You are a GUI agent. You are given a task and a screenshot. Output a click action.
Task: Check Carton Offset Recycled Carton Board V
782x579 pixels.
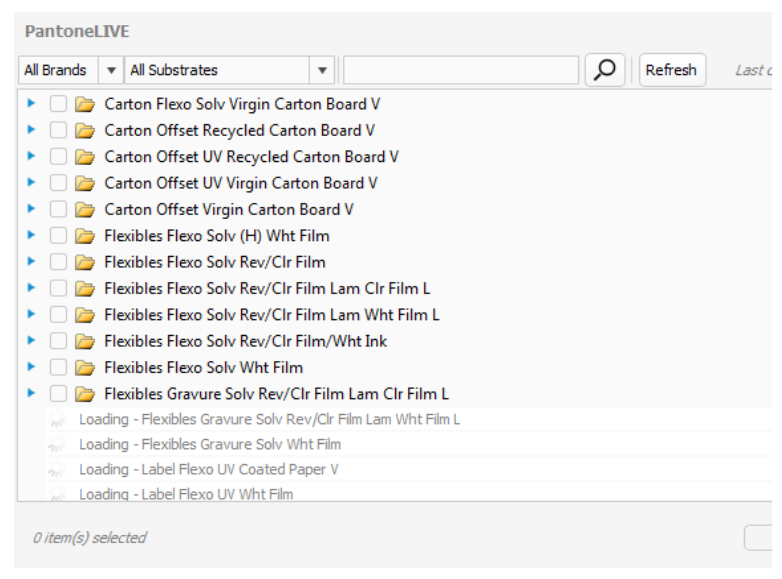58,131
